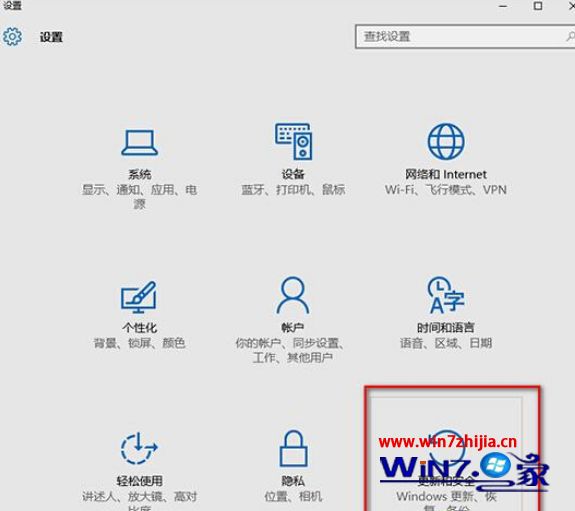Click the 网络和 Internet label
Viewport: 575px width, 511px height.
446,174
